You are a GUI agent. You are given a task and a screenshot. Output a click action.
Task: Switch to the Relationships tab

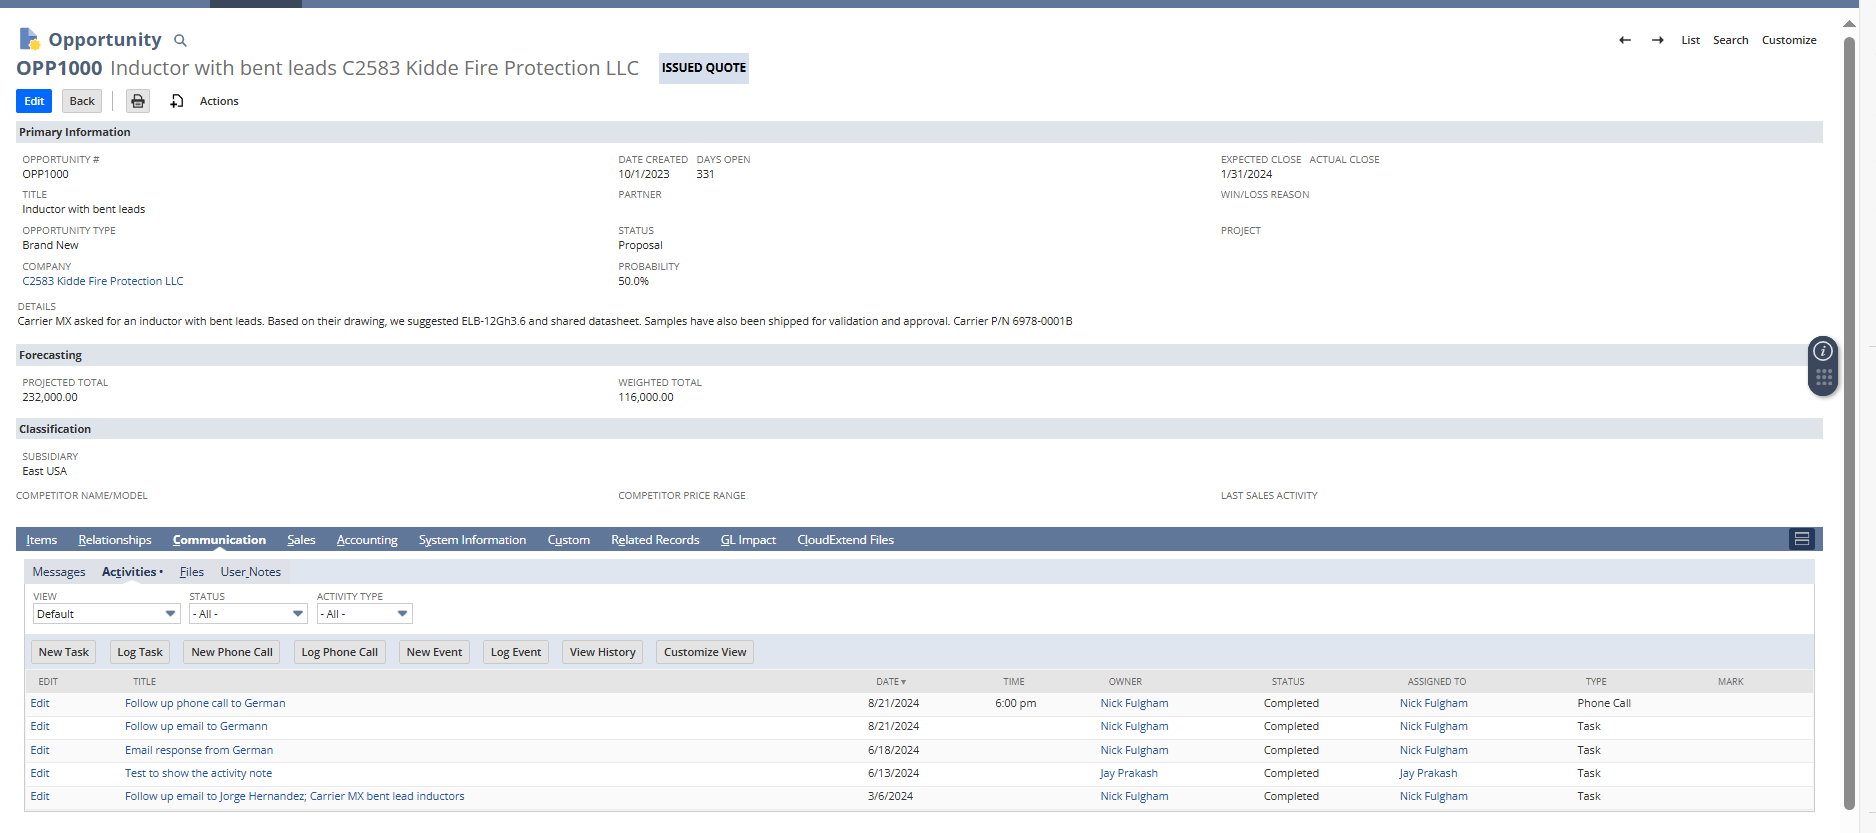(x=115, y=540)
